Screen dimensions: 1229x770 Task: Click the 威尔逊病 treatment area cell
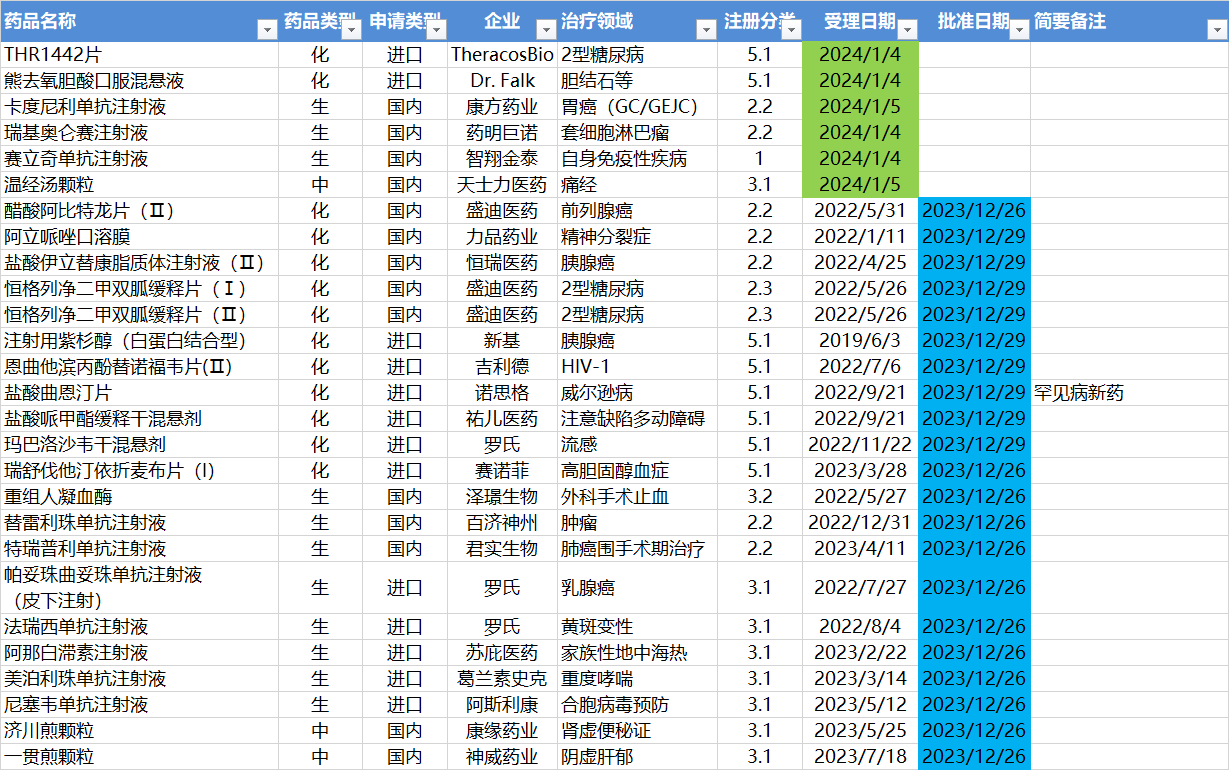click(x=637, y=393)
